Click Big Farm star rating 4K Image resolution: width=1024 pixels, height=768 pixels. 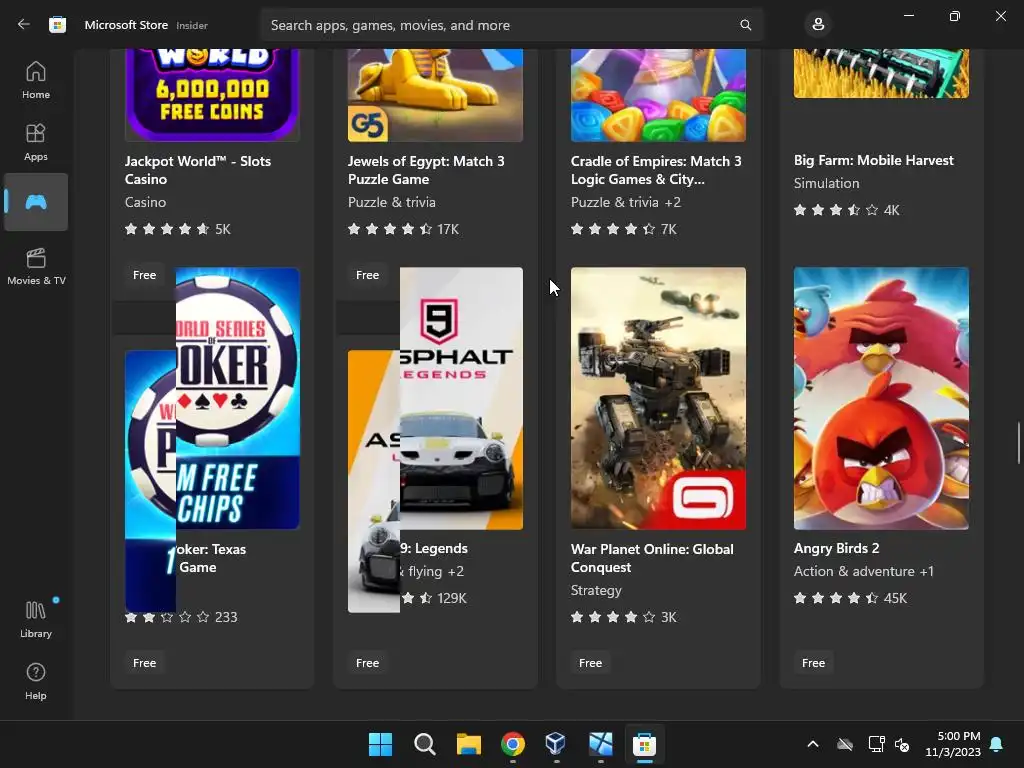tap(846, 210)
